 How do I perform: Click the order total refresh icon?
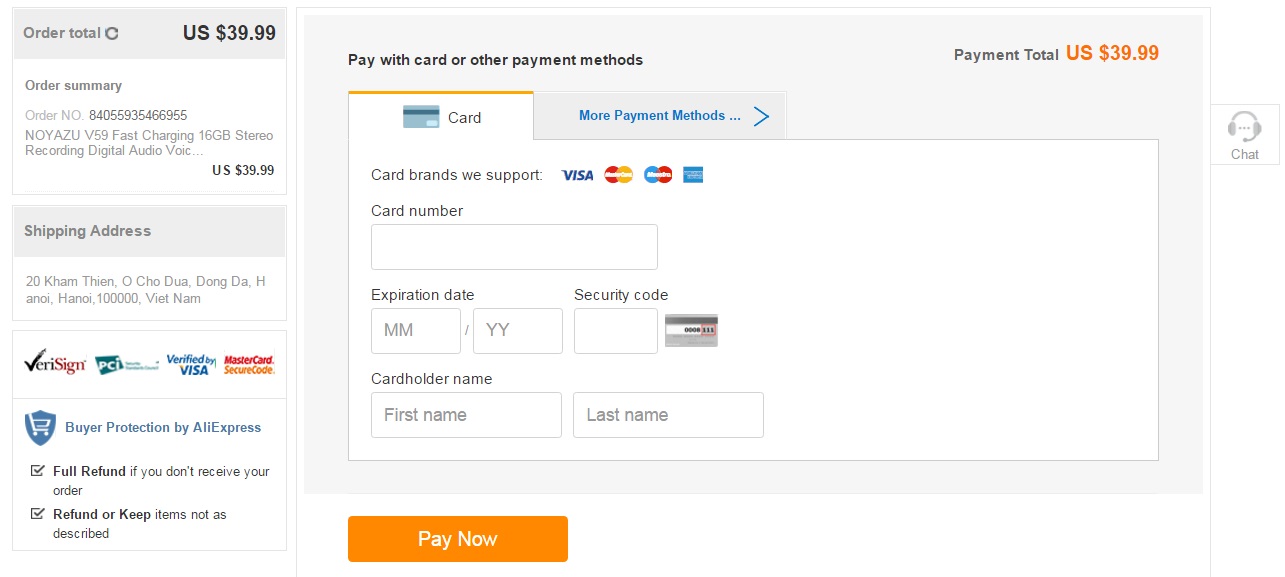point(112,33)
